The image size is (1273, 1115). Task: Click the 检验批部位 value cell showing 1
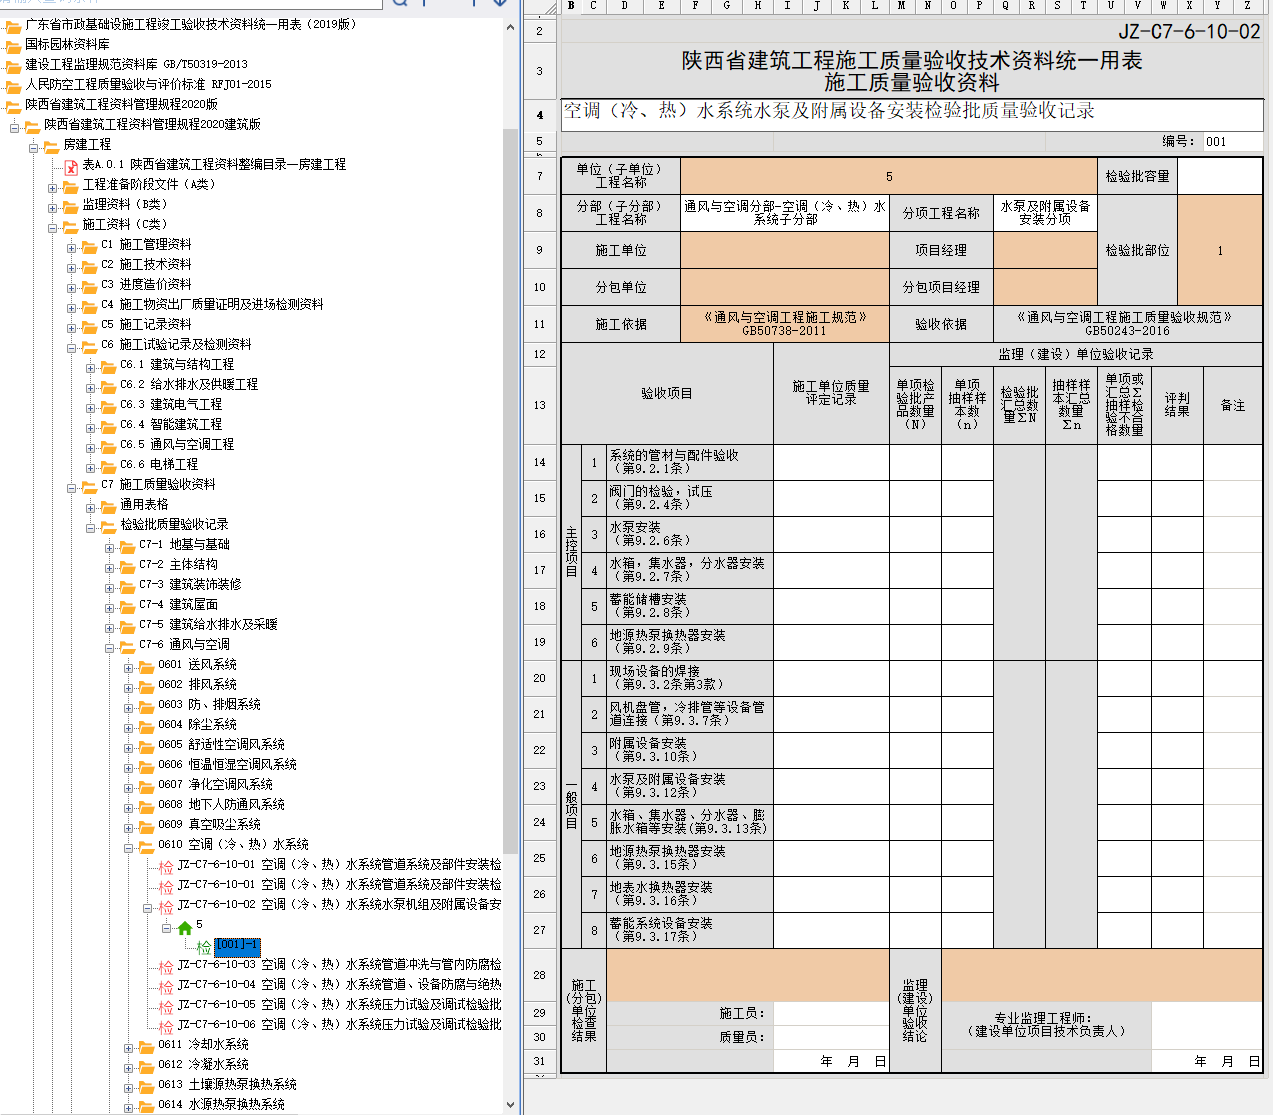pyautogui.click(x=1220, y=250)
